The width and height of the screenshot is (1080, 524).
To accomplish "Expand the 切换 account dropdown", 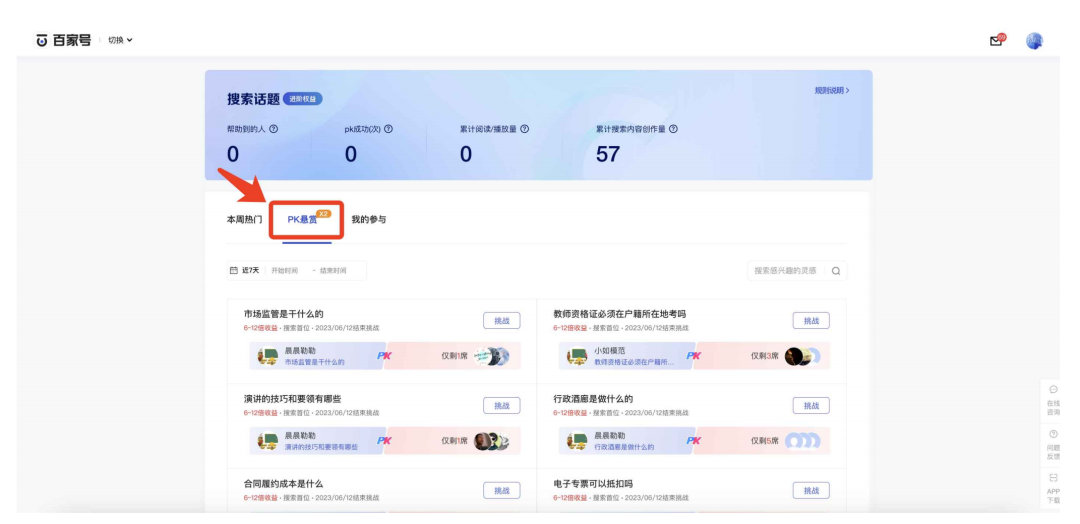I will point(120,41).
